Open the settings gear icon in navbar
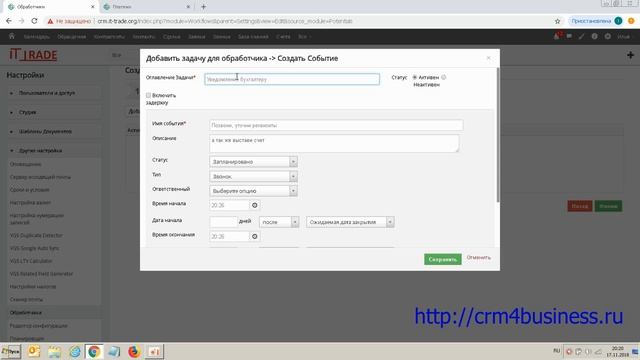The height and width of the screenshot is (360, 640). [x=608, y=36]
